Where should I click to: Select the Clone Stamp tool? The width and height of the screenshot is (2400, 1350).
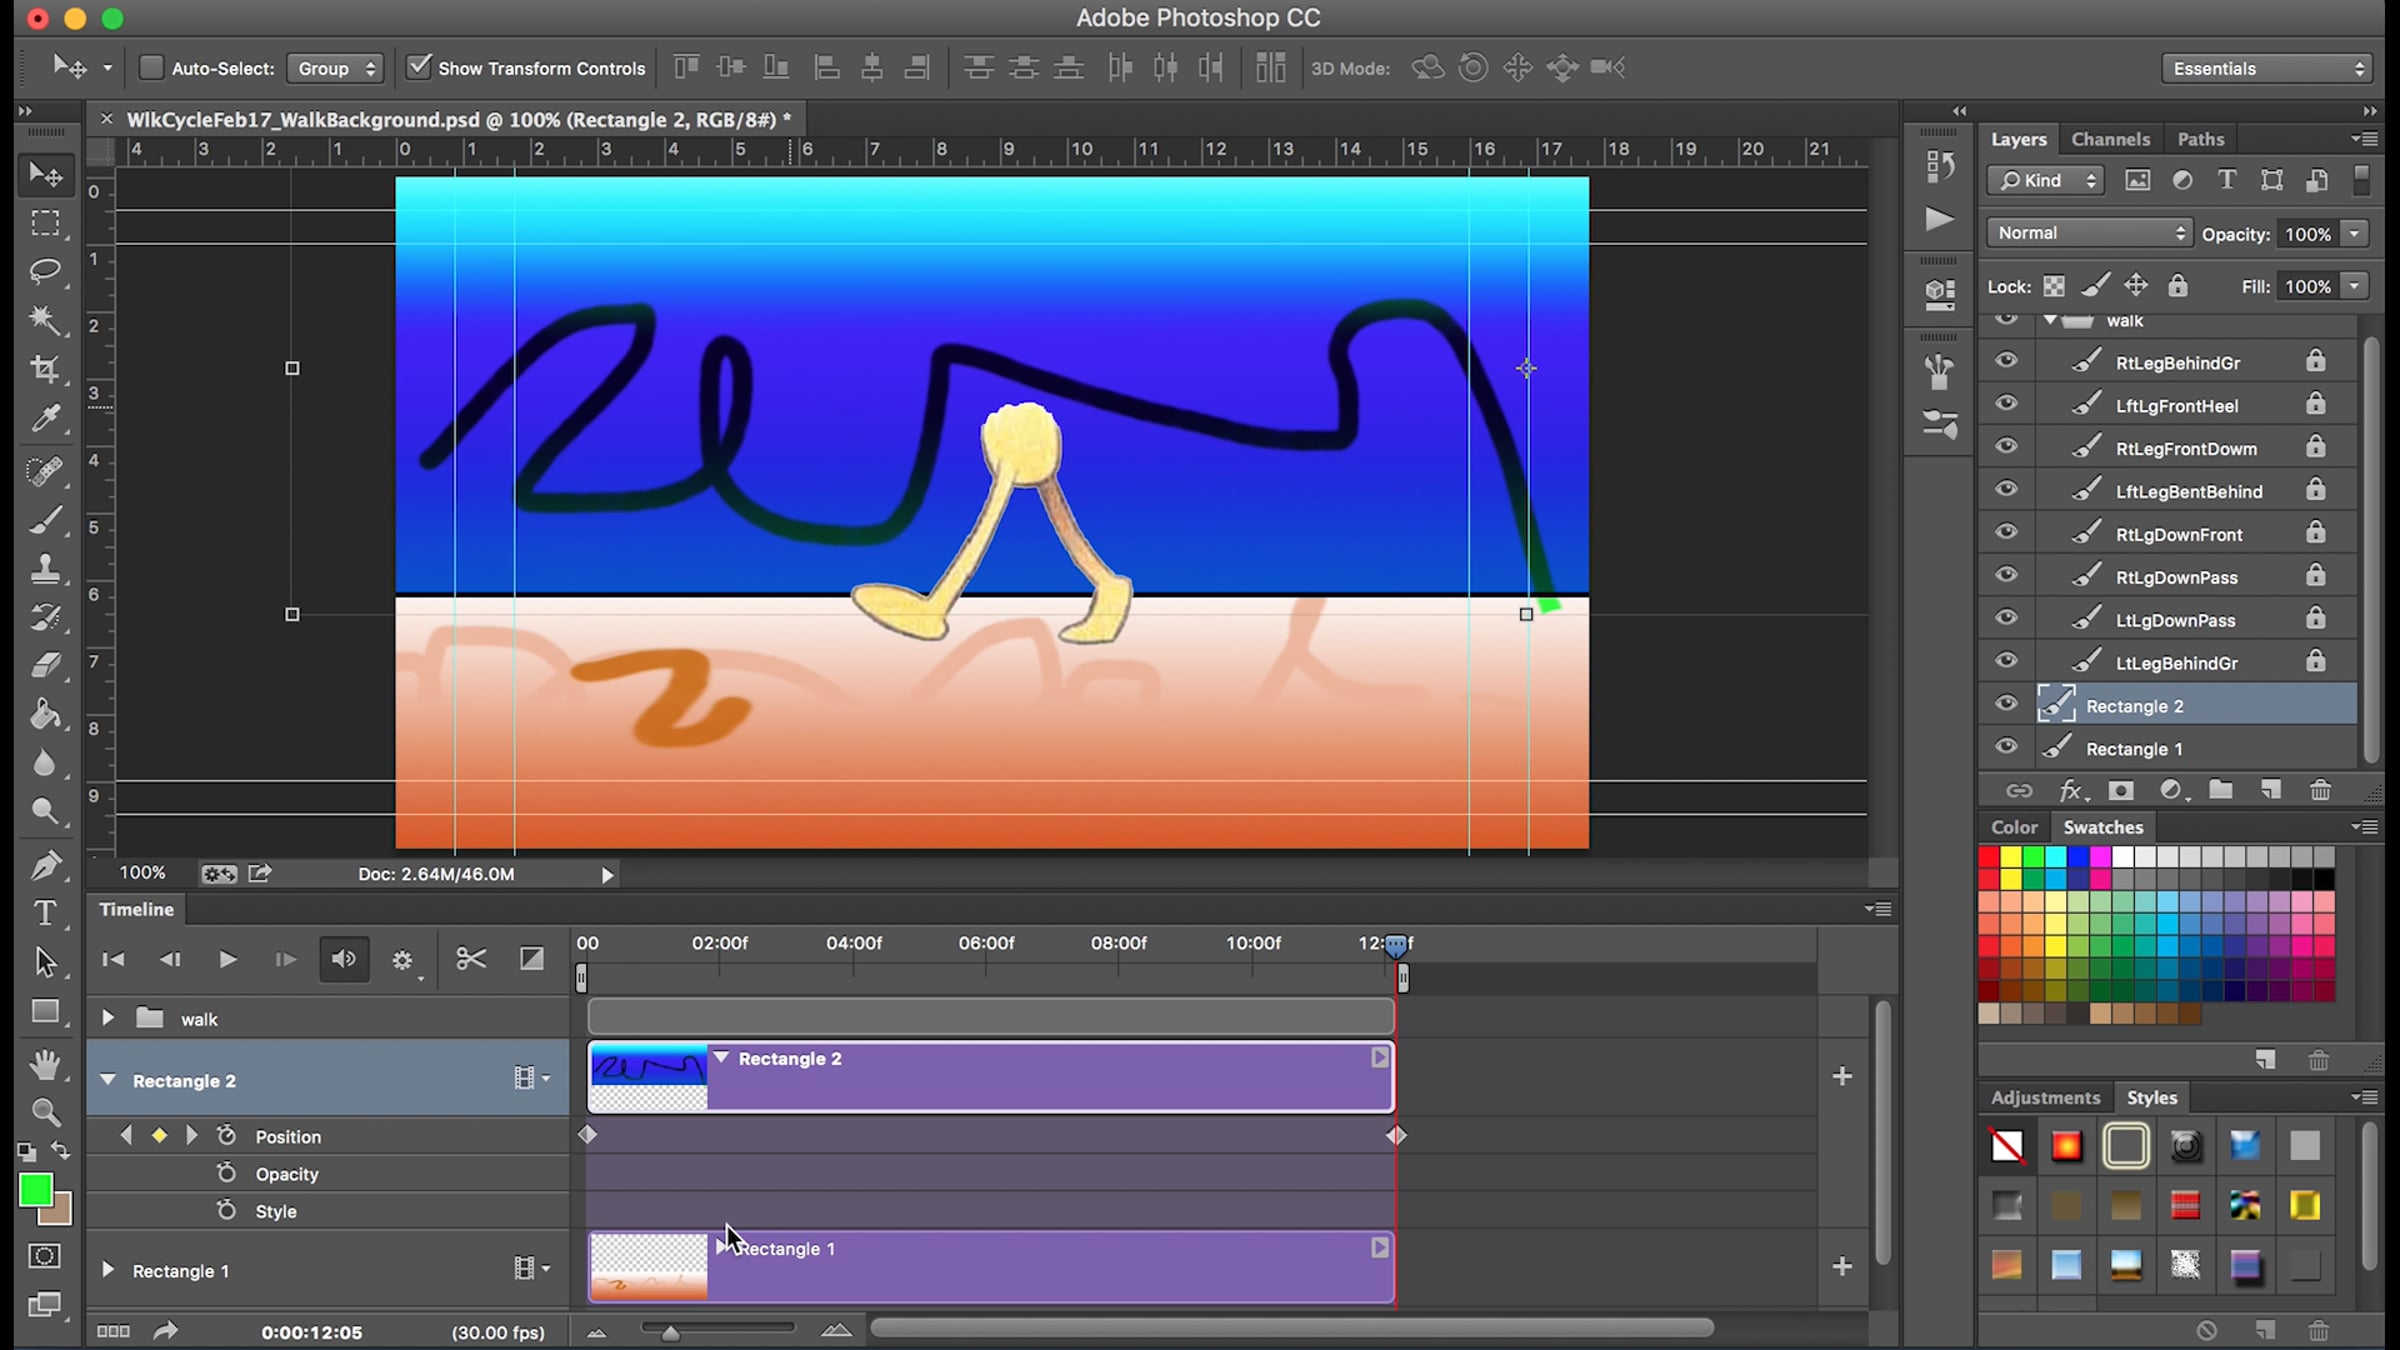tap(45, 569)
